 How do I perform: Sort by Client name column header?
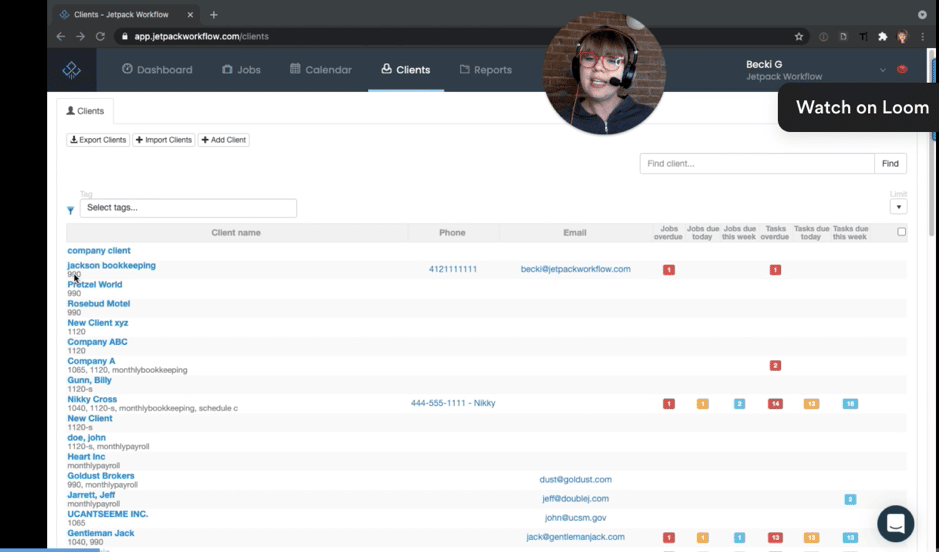click(x=236, y=233)
